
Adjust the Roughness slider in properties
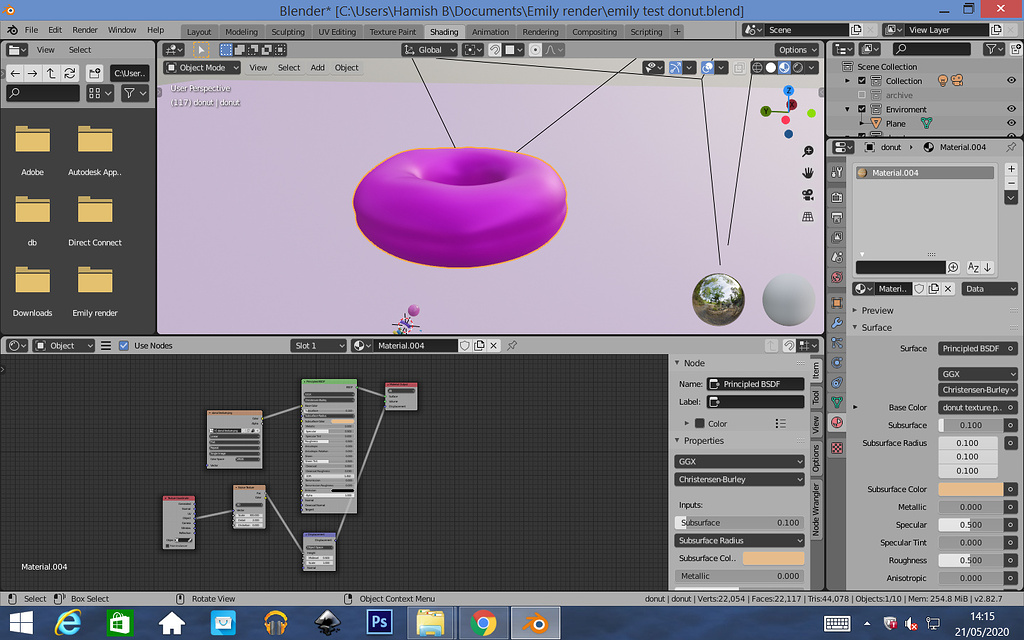[970, 560]
